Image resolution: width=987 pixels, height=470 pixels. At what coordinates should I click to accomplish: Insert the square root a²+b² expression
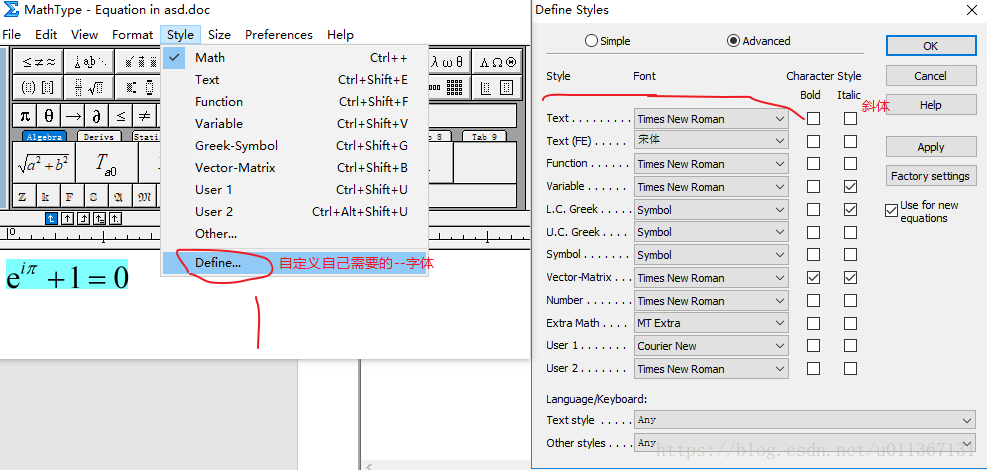(43, 163)
